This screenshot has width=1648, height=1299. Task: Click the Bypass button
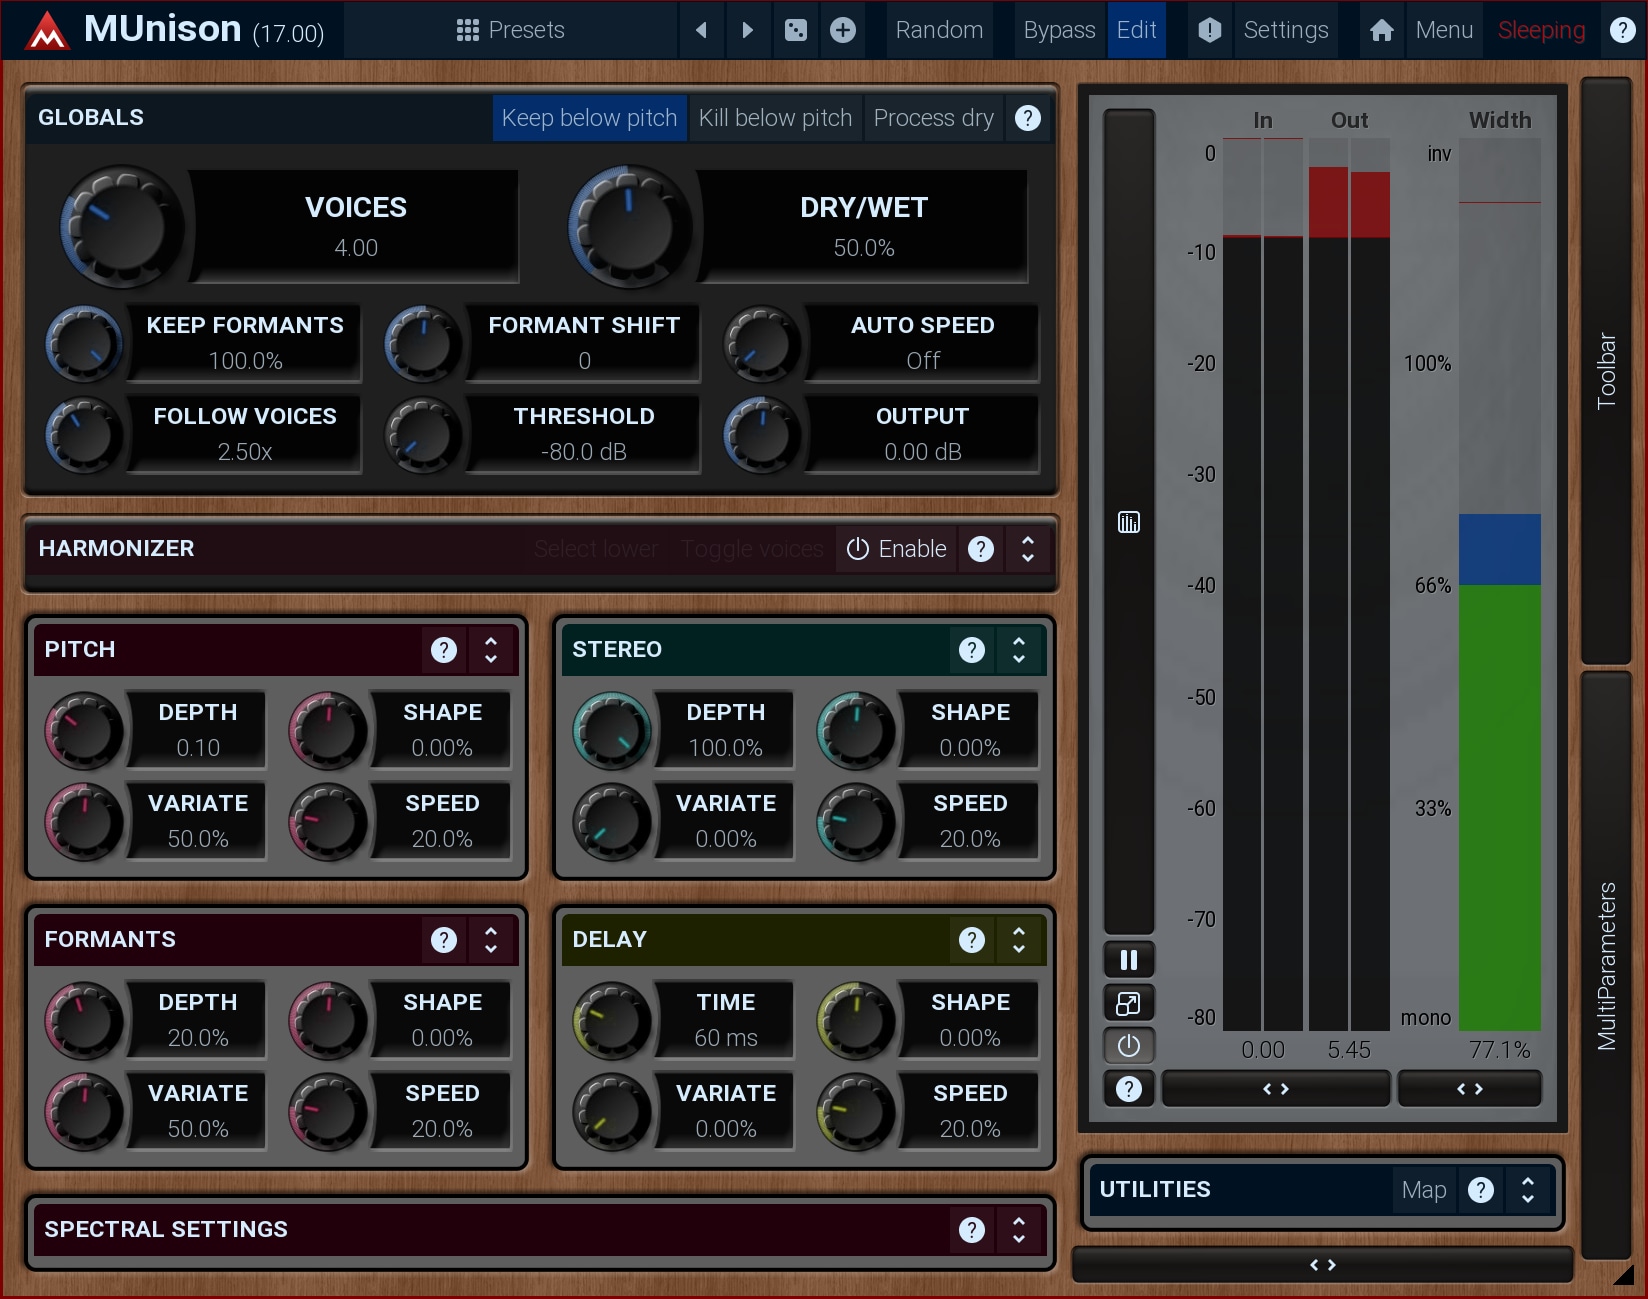click(x=1059, y=30)
